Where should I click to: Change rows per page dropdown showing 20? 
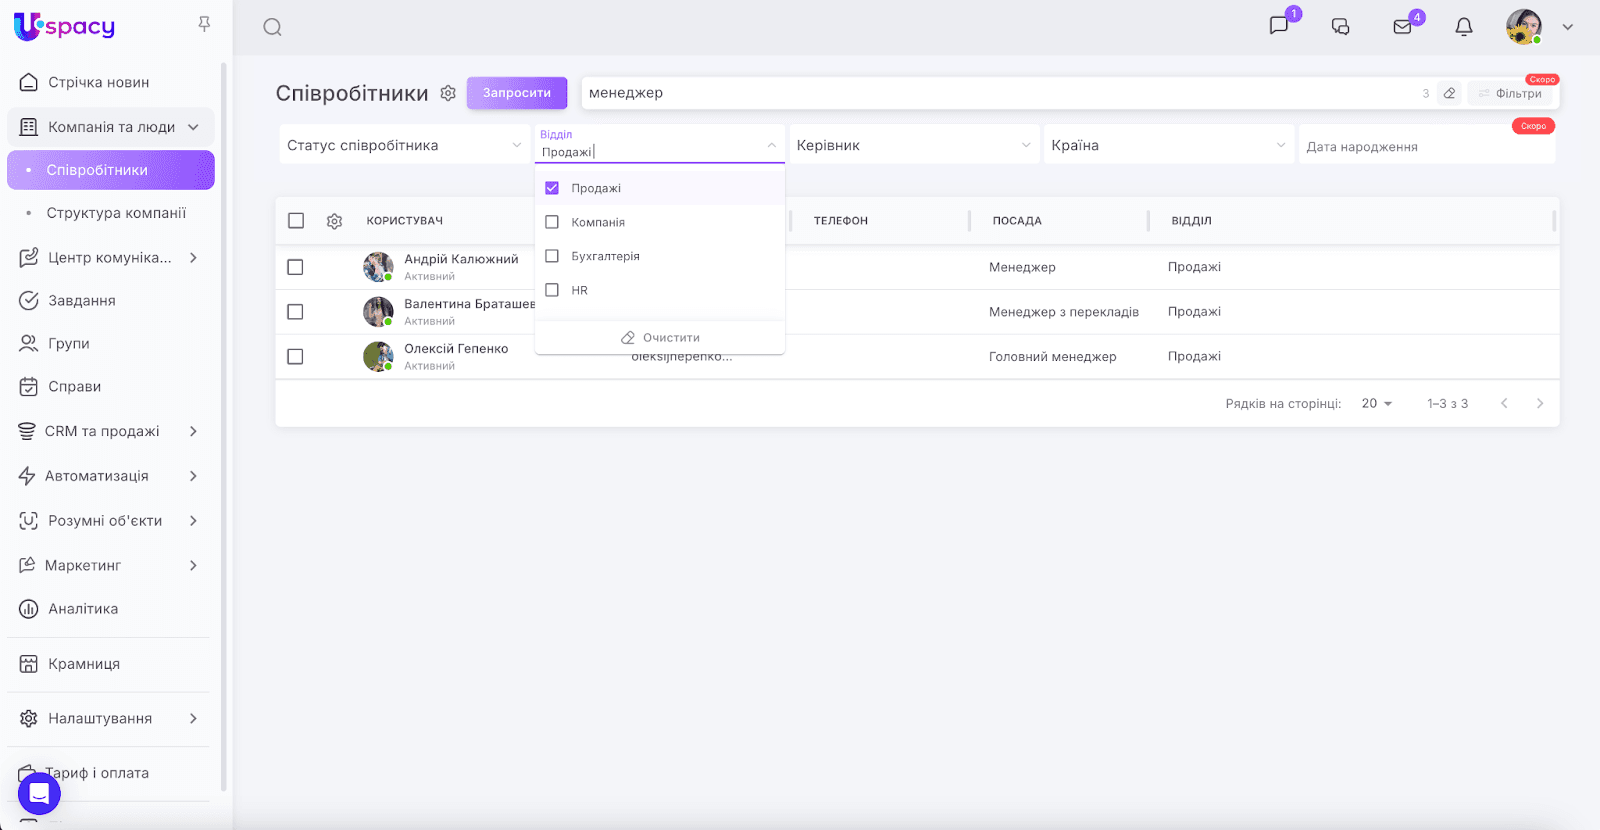pyautogui.click(x=1376, y=404)
